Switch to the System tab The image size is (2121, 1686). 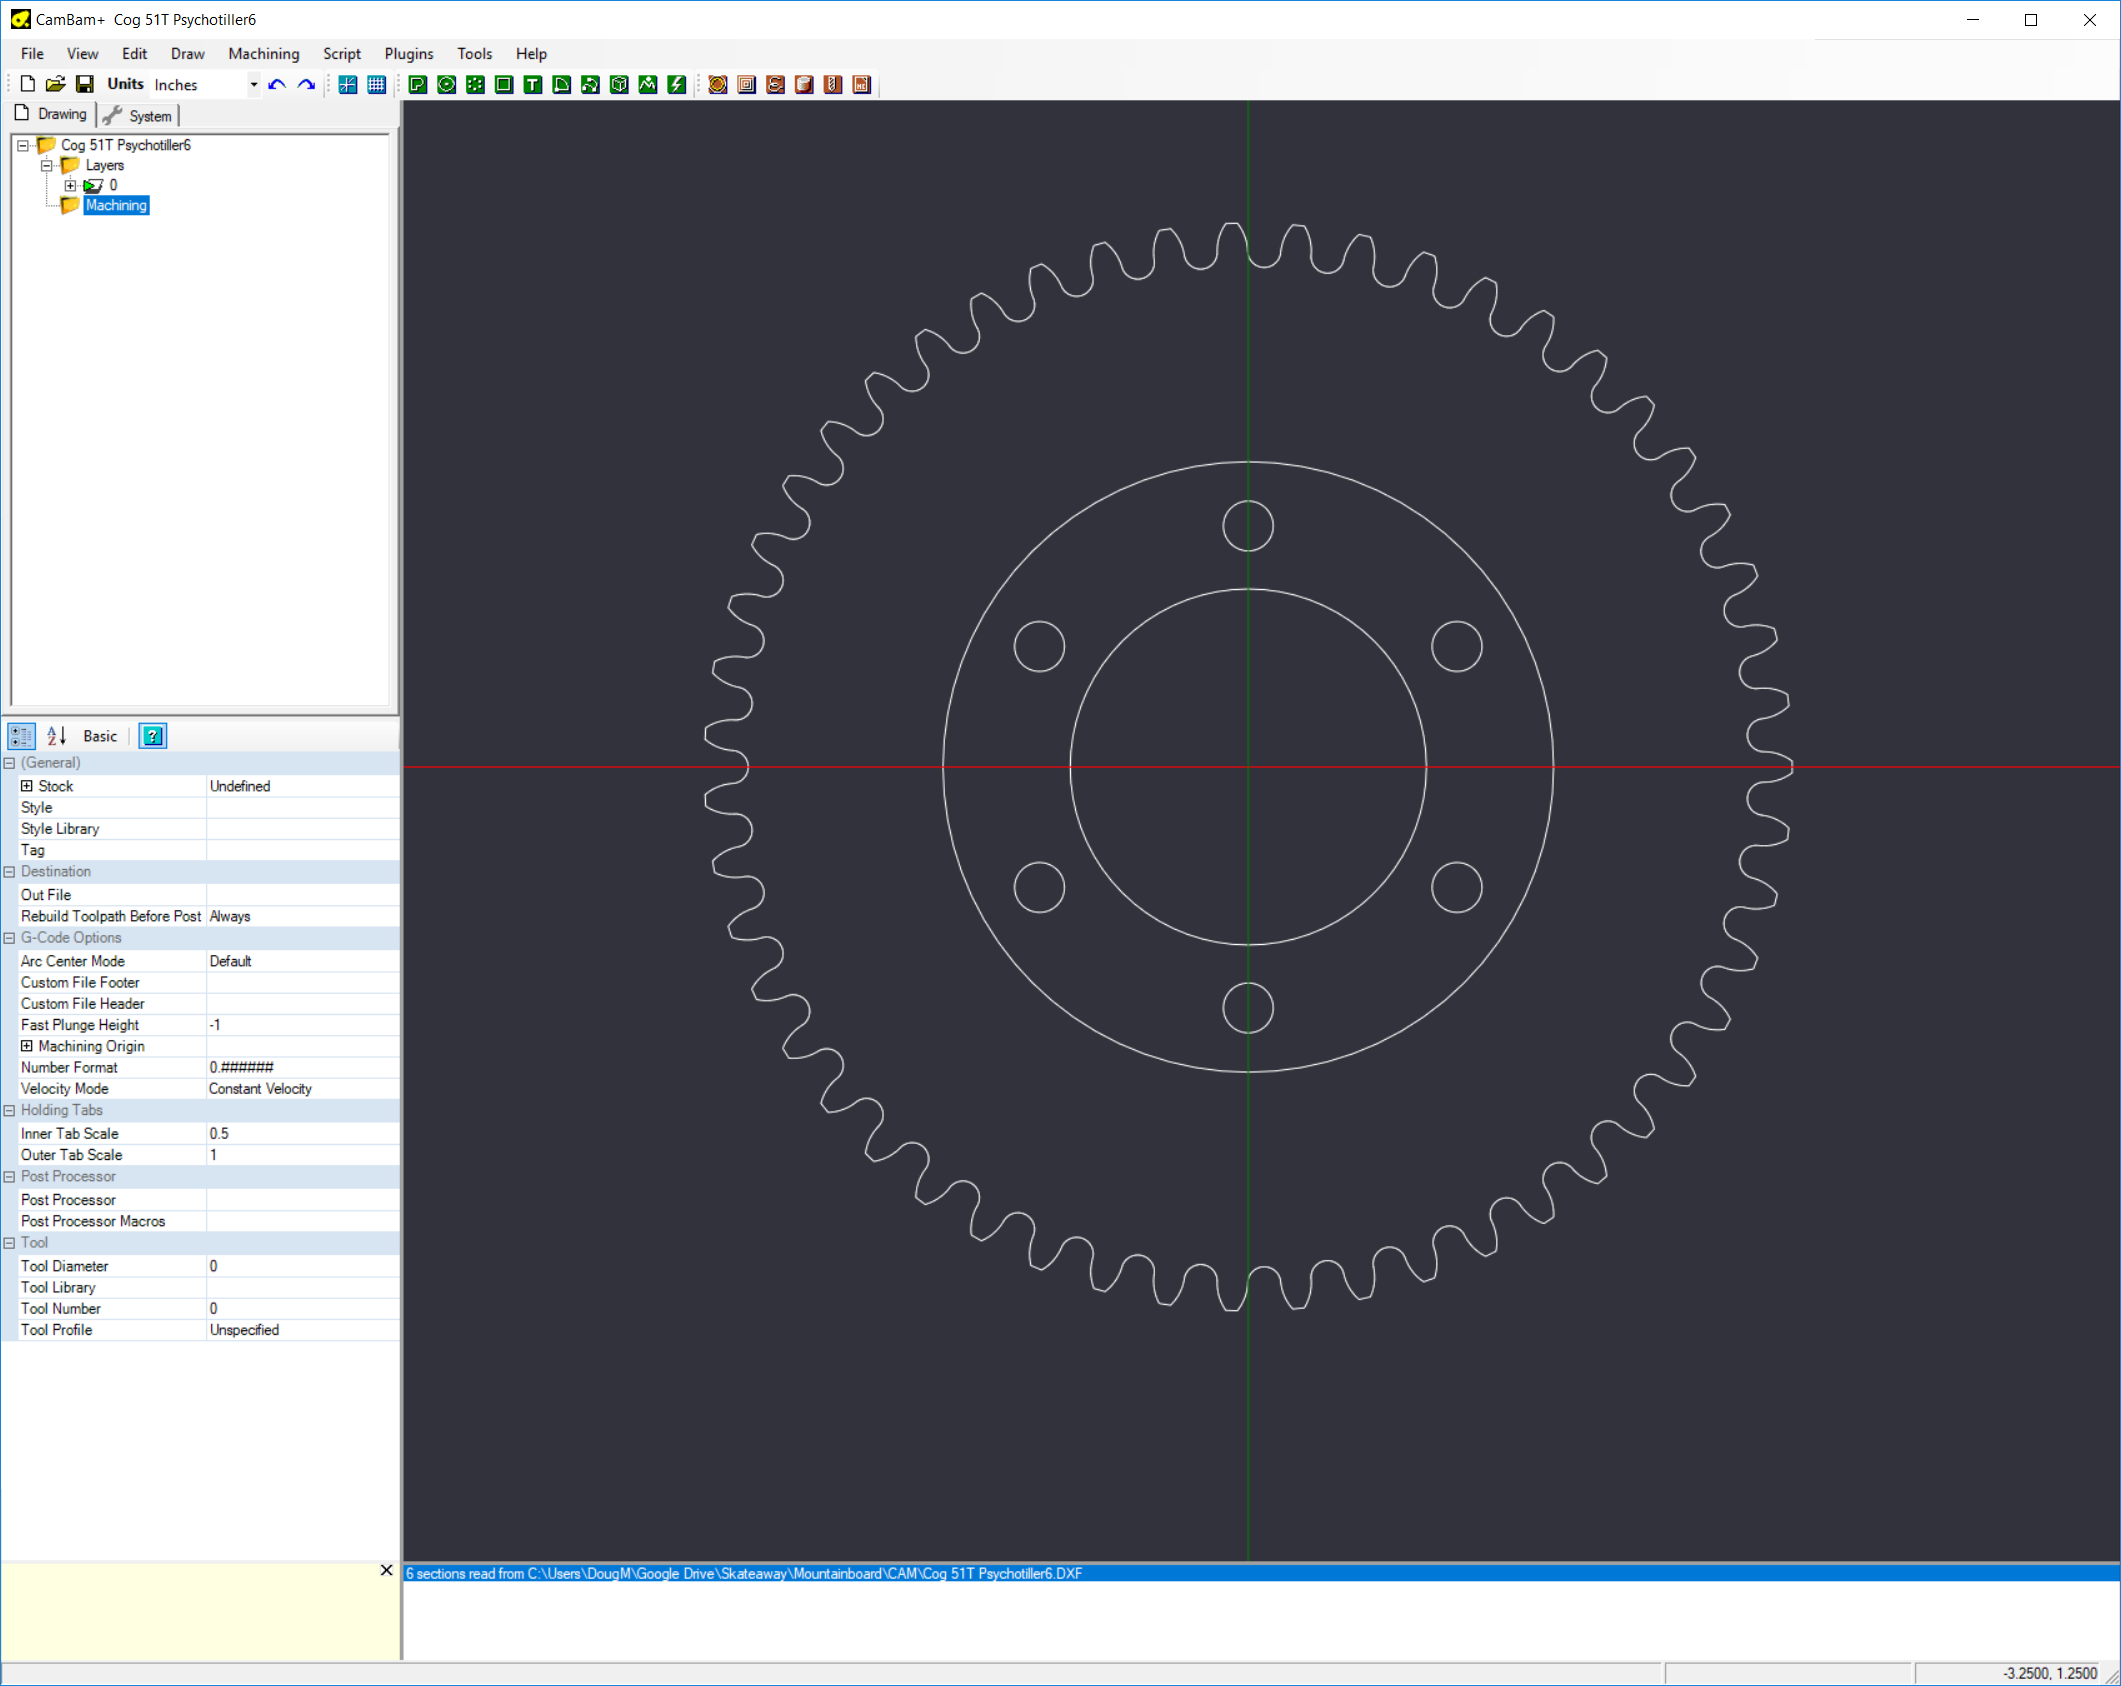[x=140, y=116]
